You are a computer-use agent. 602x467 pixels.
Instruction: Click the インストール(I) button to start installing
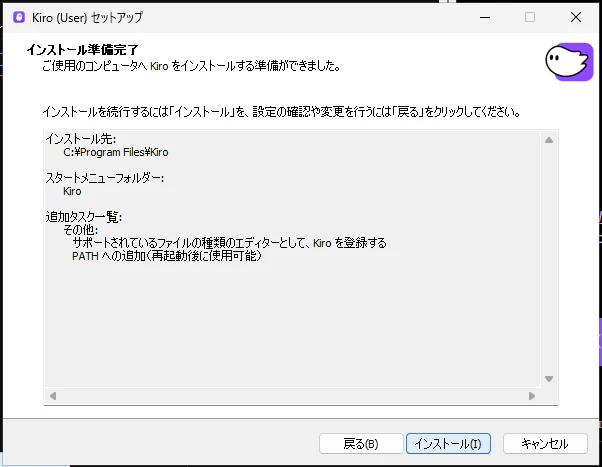coord(448,444)
